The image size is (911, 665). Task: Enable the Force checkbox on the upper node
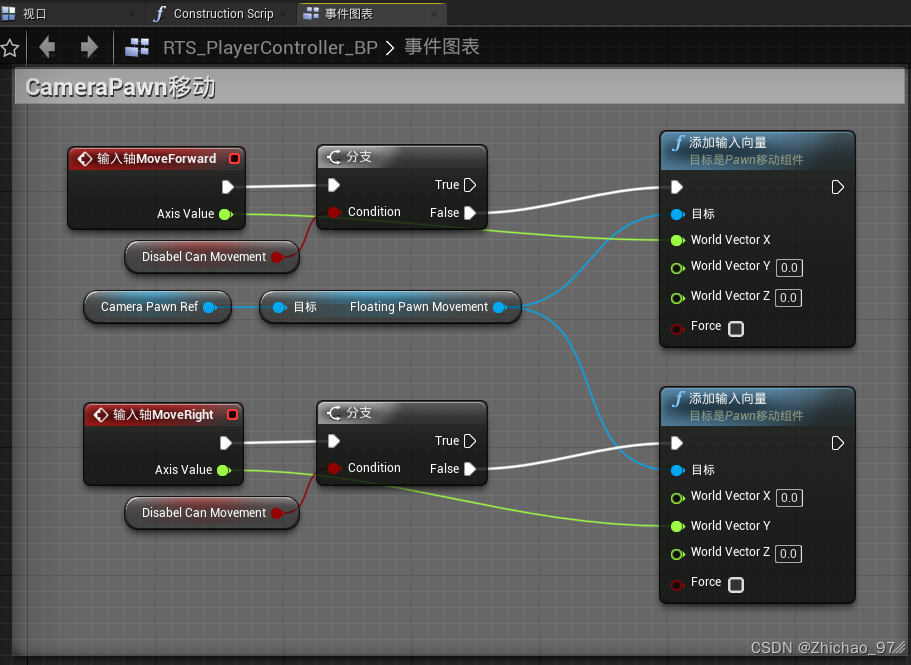[x=736, y=327]
